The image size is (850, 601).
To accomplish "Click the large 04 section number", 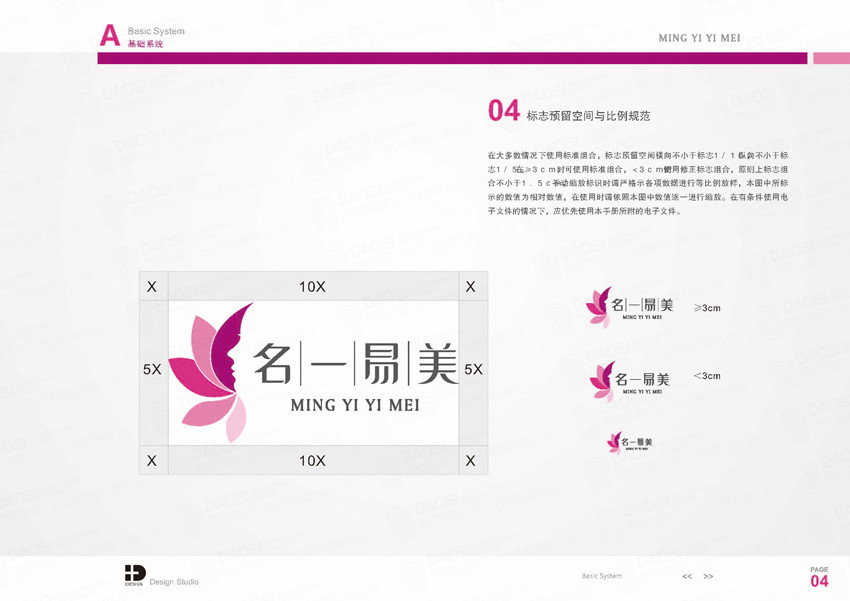I will (503, 111).
